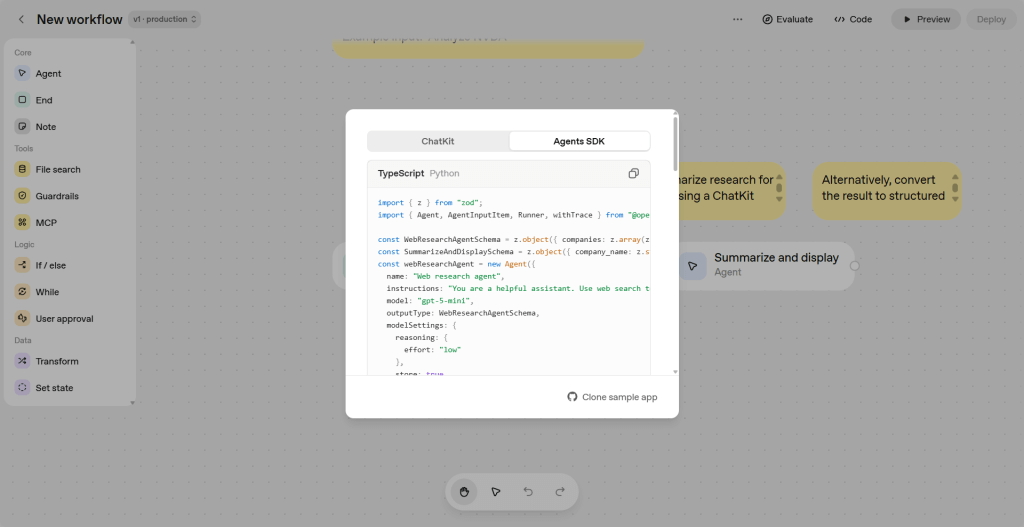
Task: Click the undo arrow in bottom toolbar
Action: (x=528, y=491)
